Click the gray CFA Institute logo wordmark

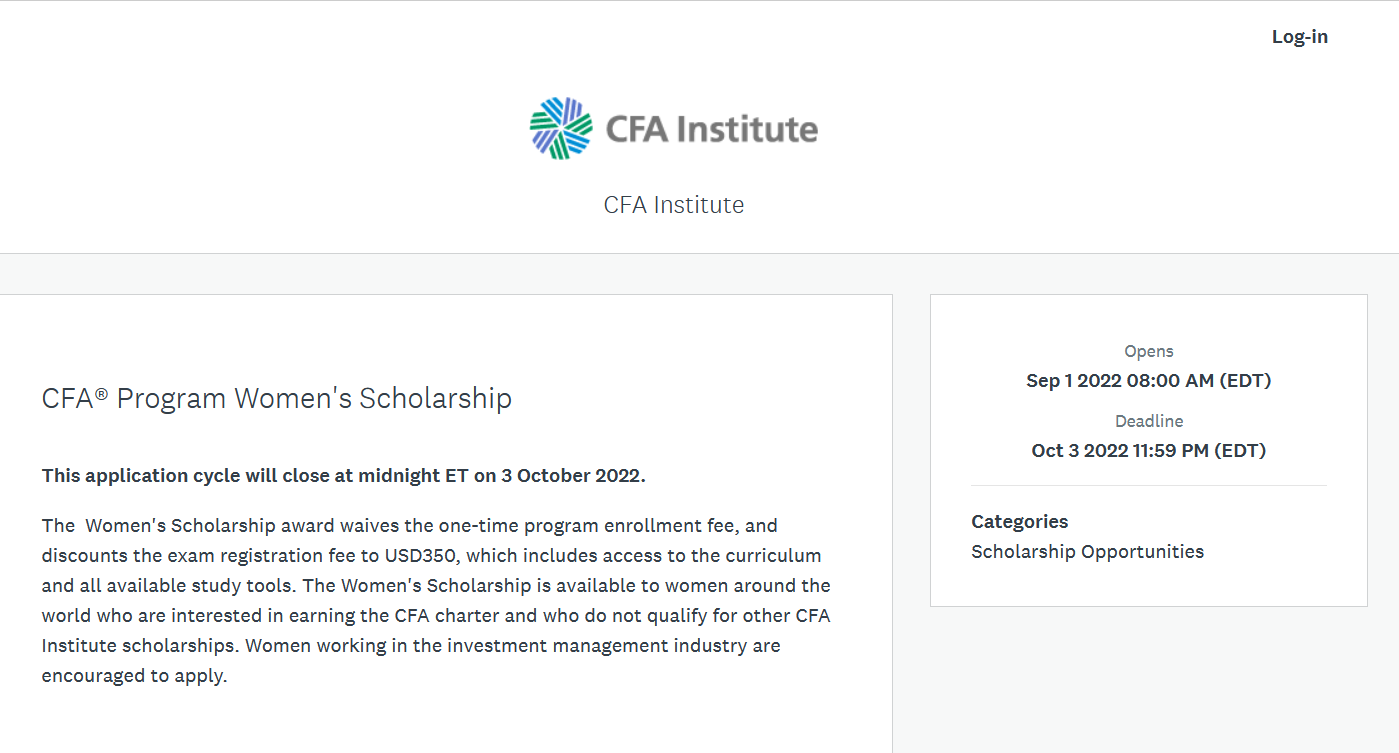(x=712, y=129)
